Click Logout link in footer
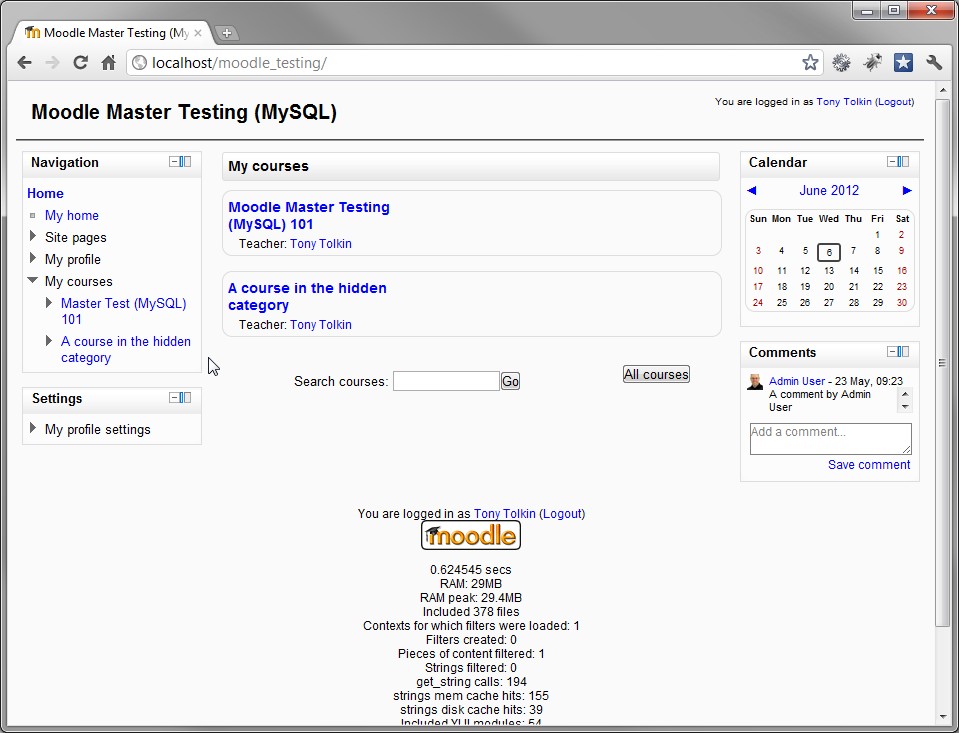959x733 pixels. click(x=562, y=513)
